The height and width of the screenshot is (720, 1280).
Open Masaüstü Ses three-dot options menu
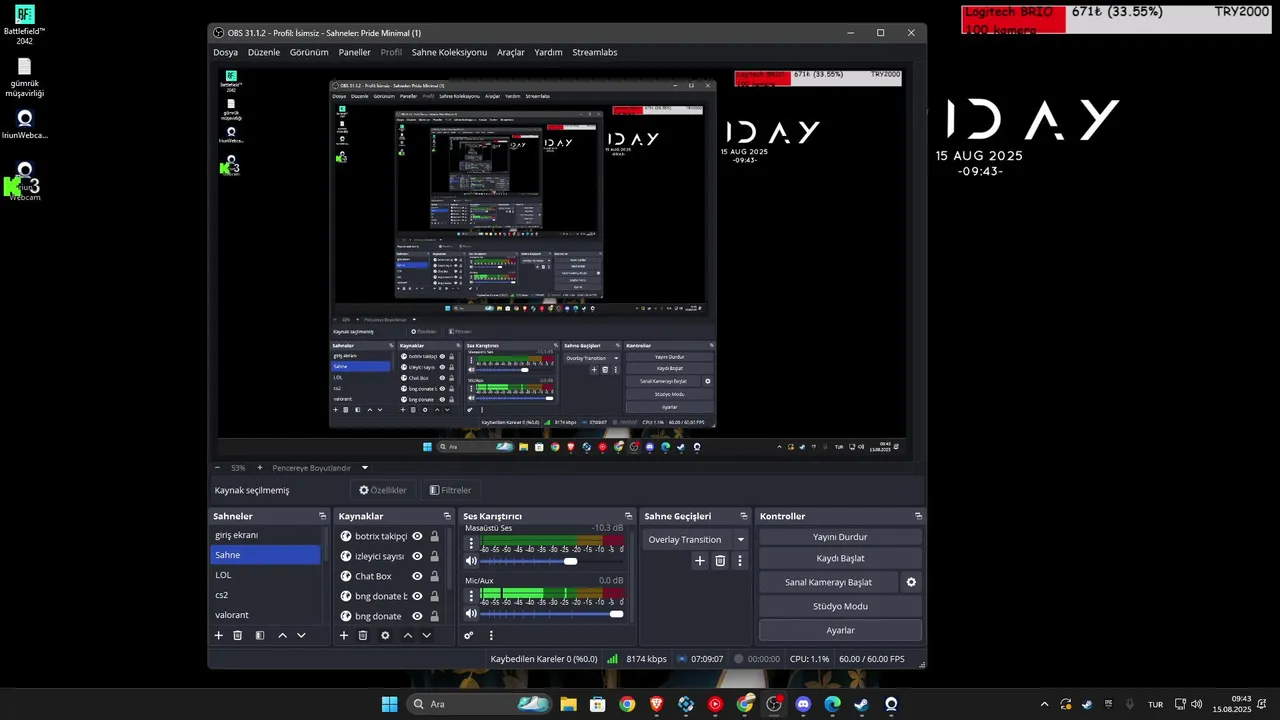471,544
